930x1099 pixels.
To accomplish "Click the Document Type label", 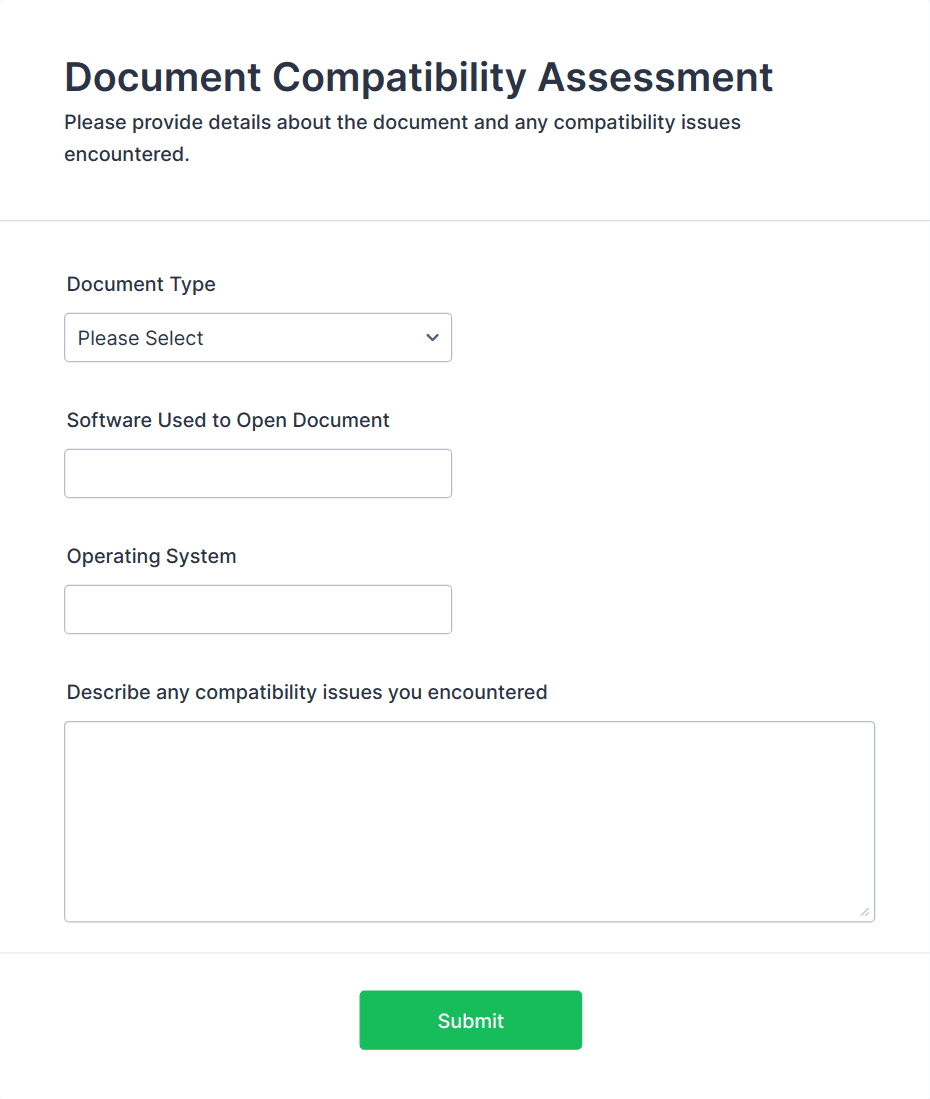I will click(x=141, y=284).
